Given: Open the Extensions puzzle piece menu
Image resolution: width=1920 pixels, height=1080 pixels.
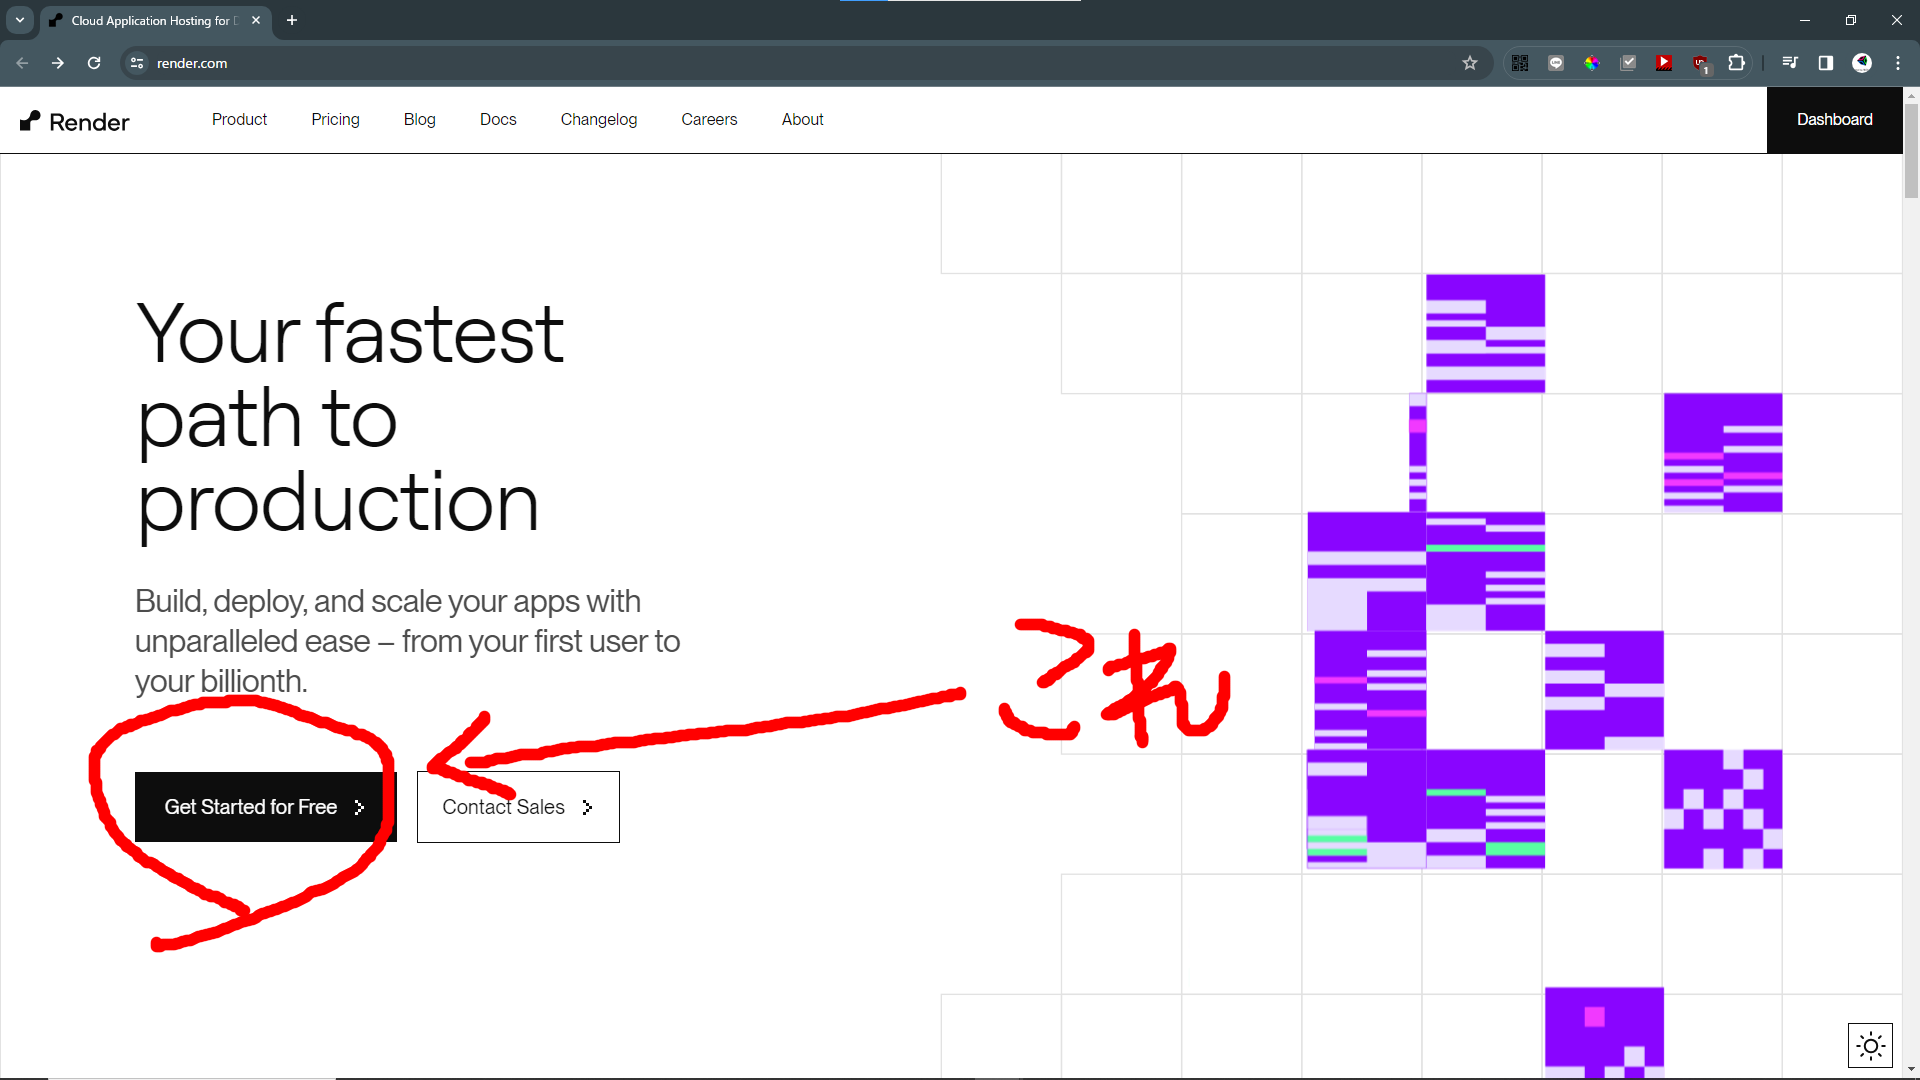Looking at the screenshot, I should [x=1737, y=63].
